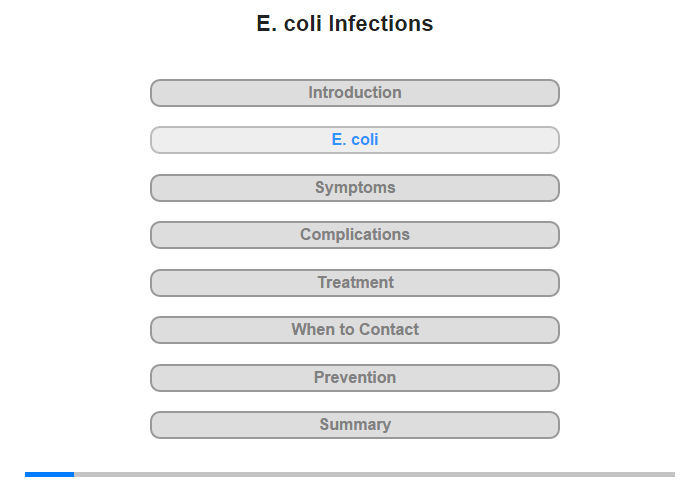Screen dimensions: 700x480
Task: Click the gray unfilled part of progress bar
Action: (374, 474)
